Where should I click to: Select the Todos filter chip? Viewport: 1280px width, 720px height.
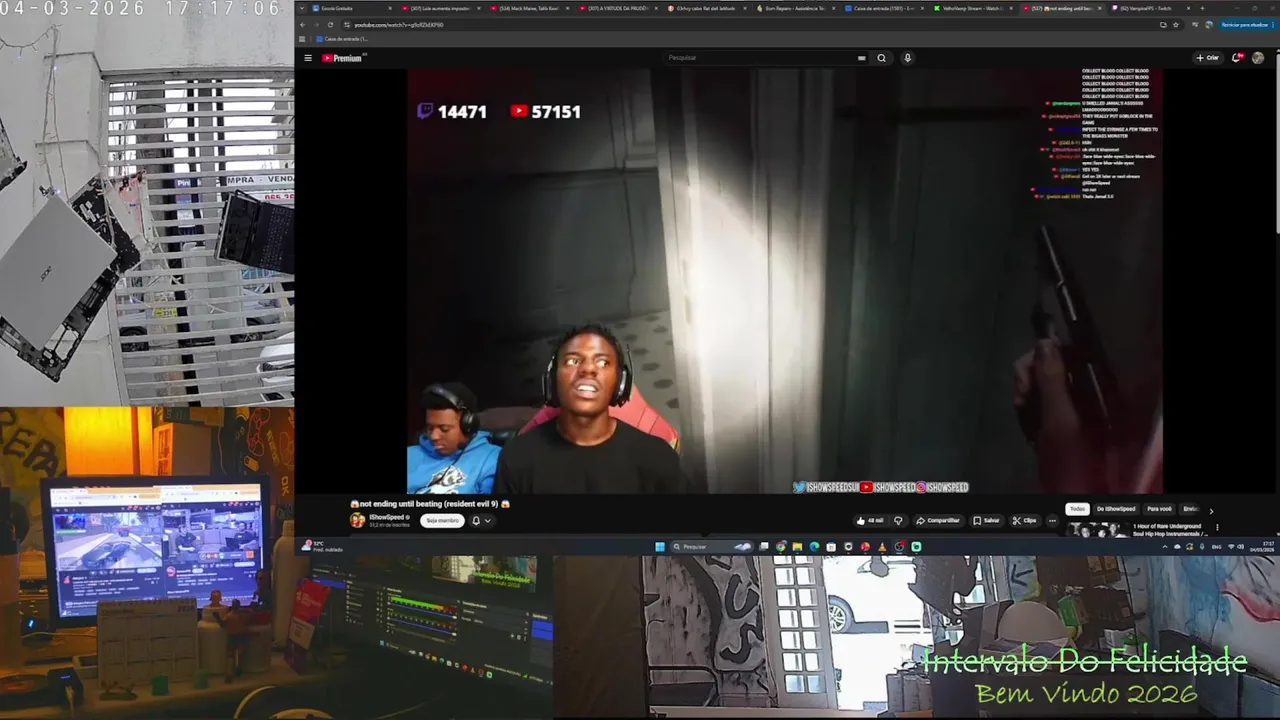click(1077, 509)
